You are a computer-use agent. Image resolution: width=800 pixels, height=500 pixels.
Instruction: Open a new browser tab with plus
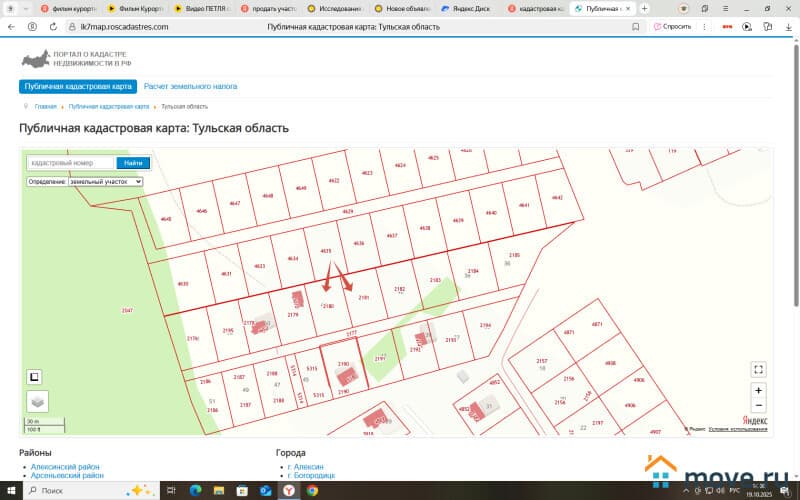pos(643,8)
